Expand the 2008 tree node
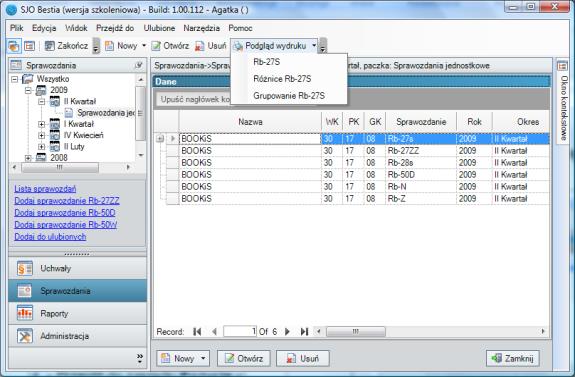Viewport: 575px width, 377px height. [28, 158]
